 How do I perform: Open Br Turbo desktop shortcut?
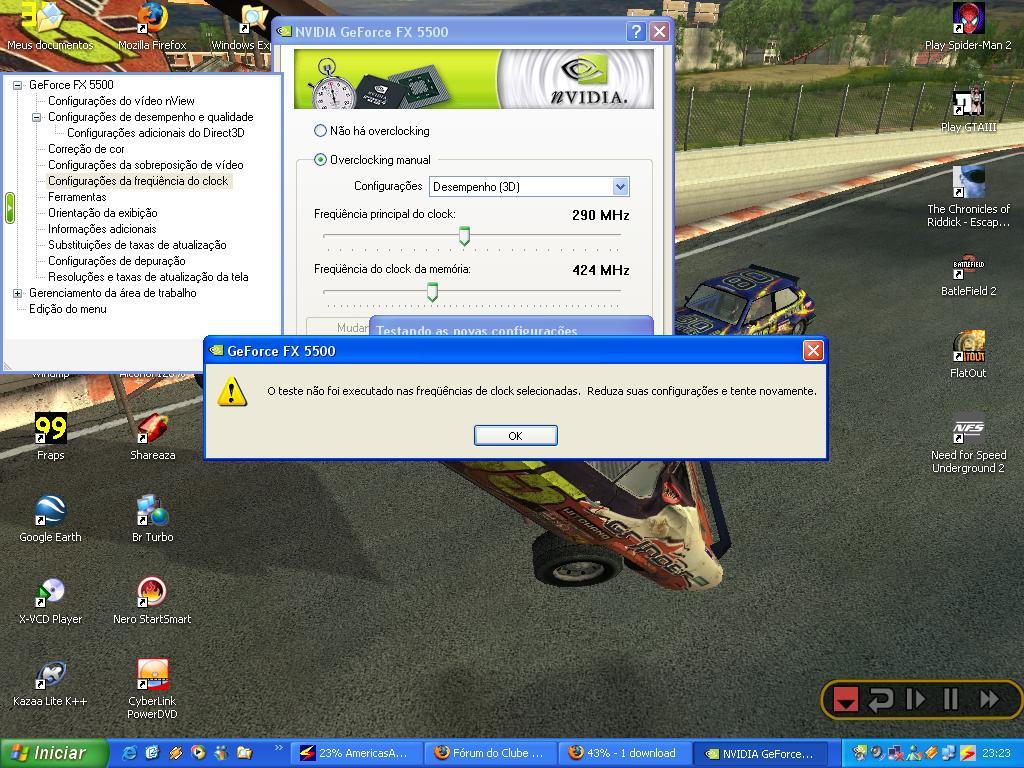(152, 519)
